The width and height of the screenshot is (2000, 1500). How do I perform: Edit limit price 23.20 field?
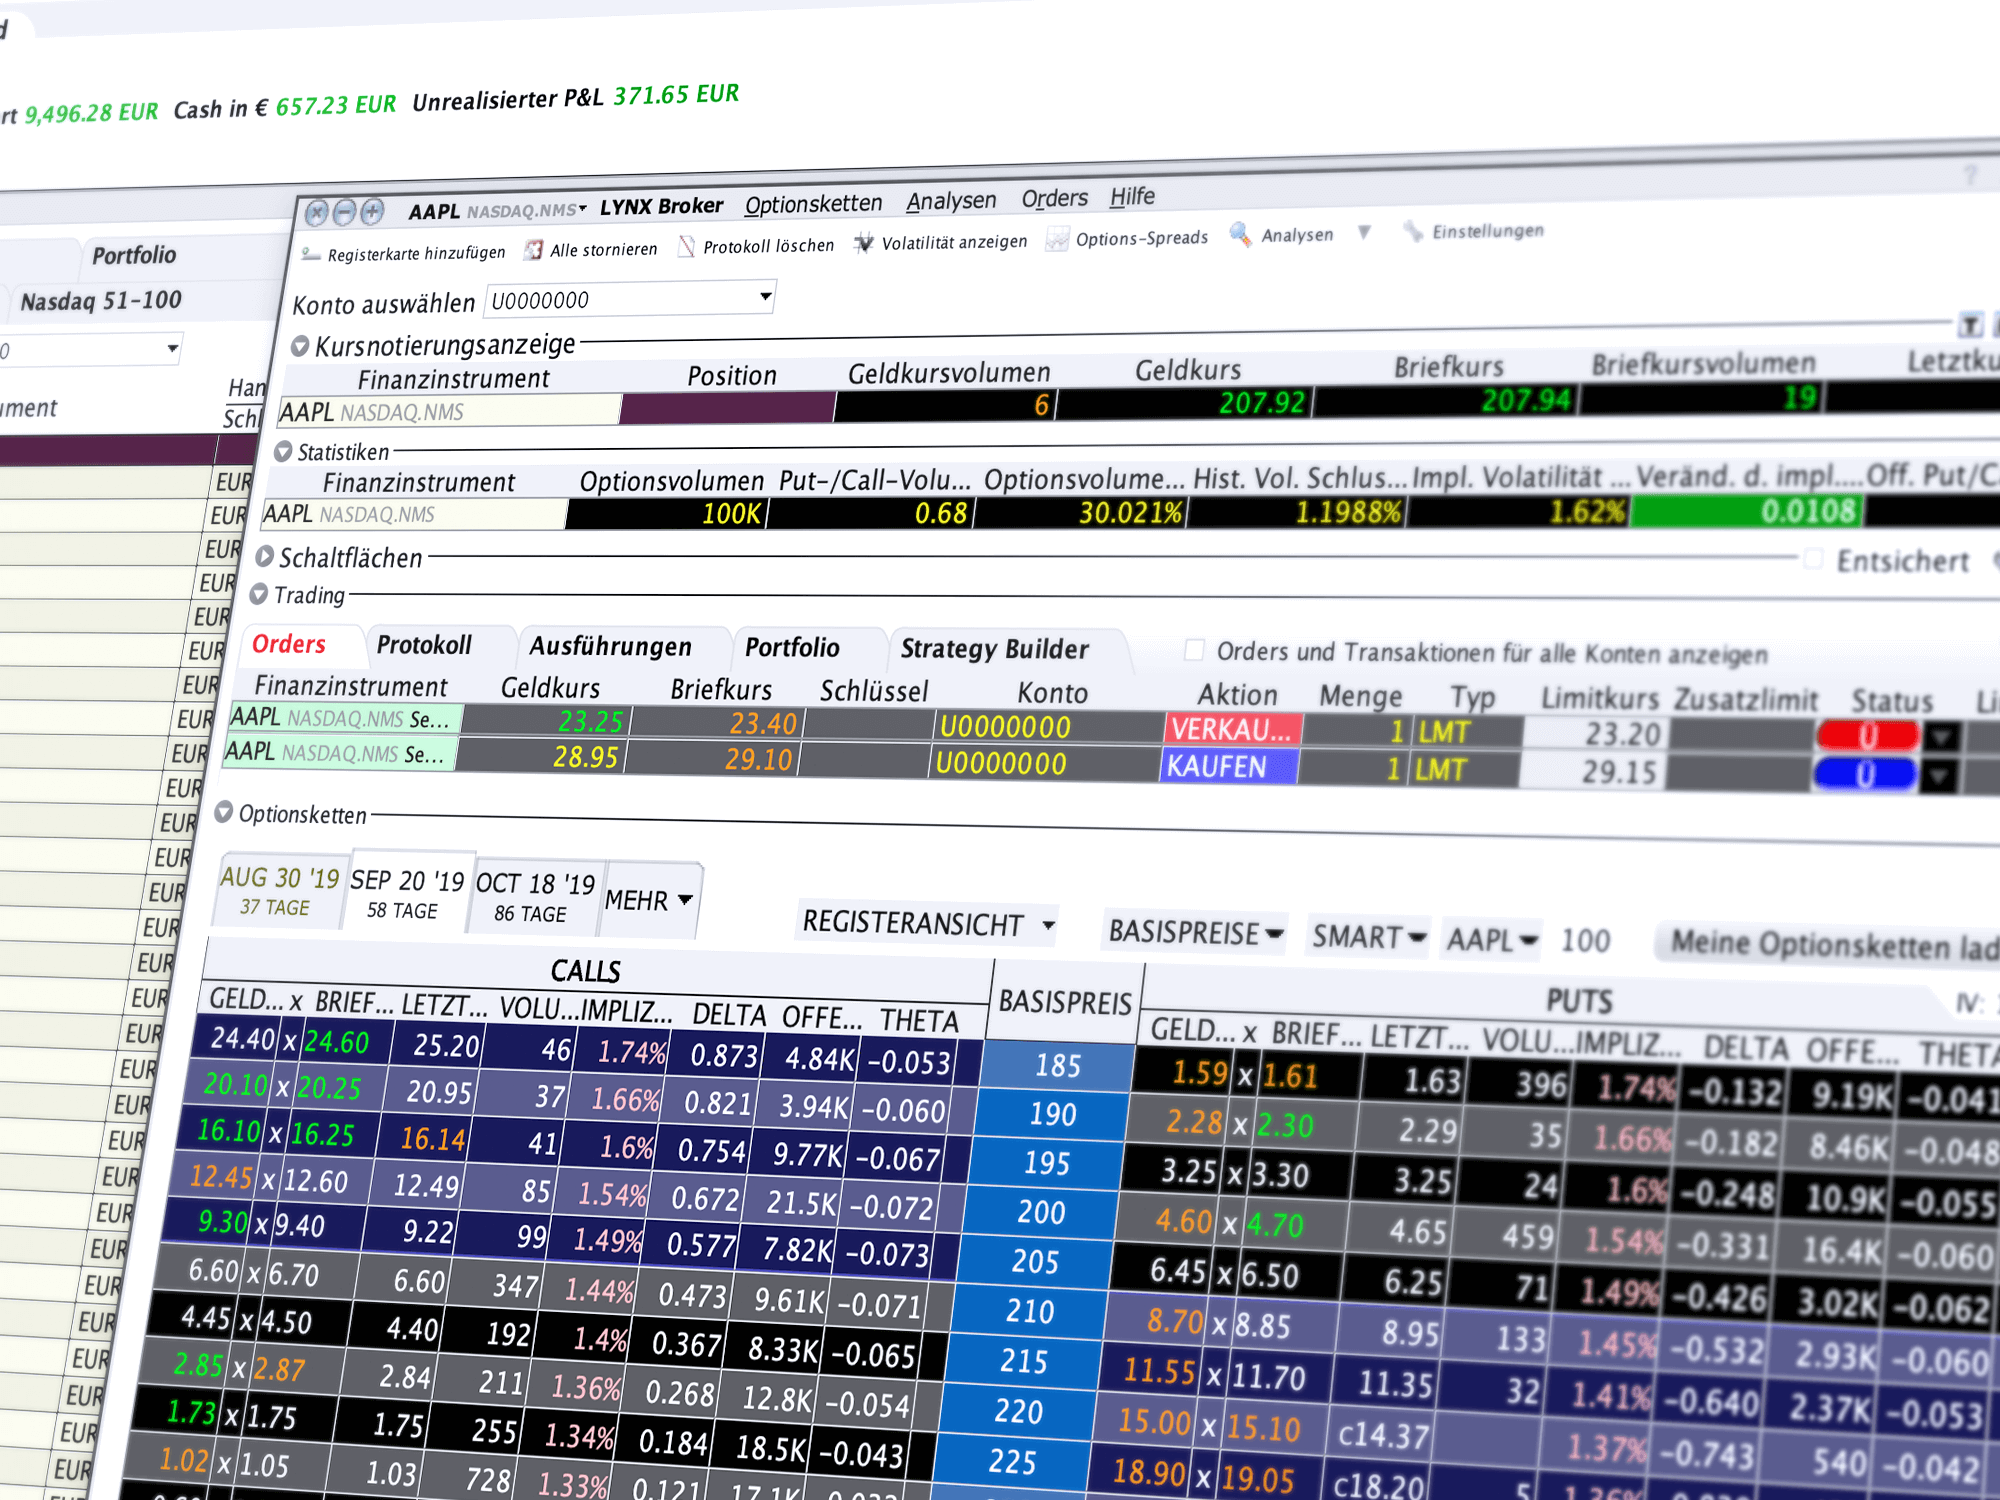point(1595,735)
